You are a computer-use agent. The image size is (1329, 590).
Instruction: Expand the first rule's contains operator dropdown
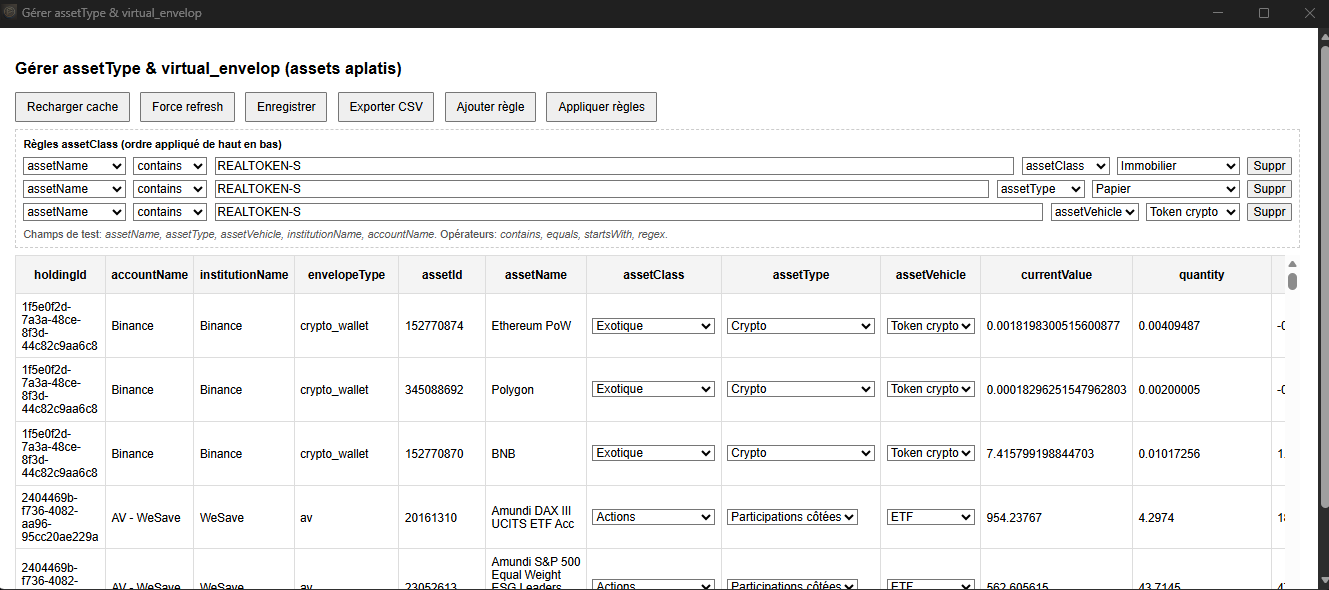(170, 166)
